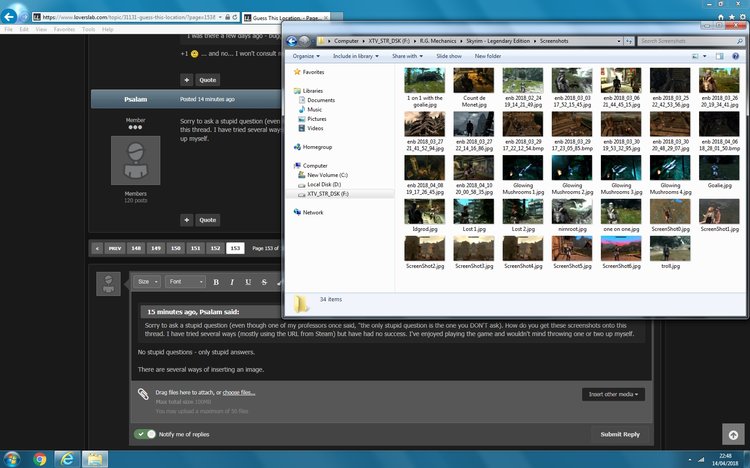Image resolution: width=750 pixels, height=468 pixels.
Task: Expand the Explorer address bar history dropdown
Action: click(x=618, y=41)
